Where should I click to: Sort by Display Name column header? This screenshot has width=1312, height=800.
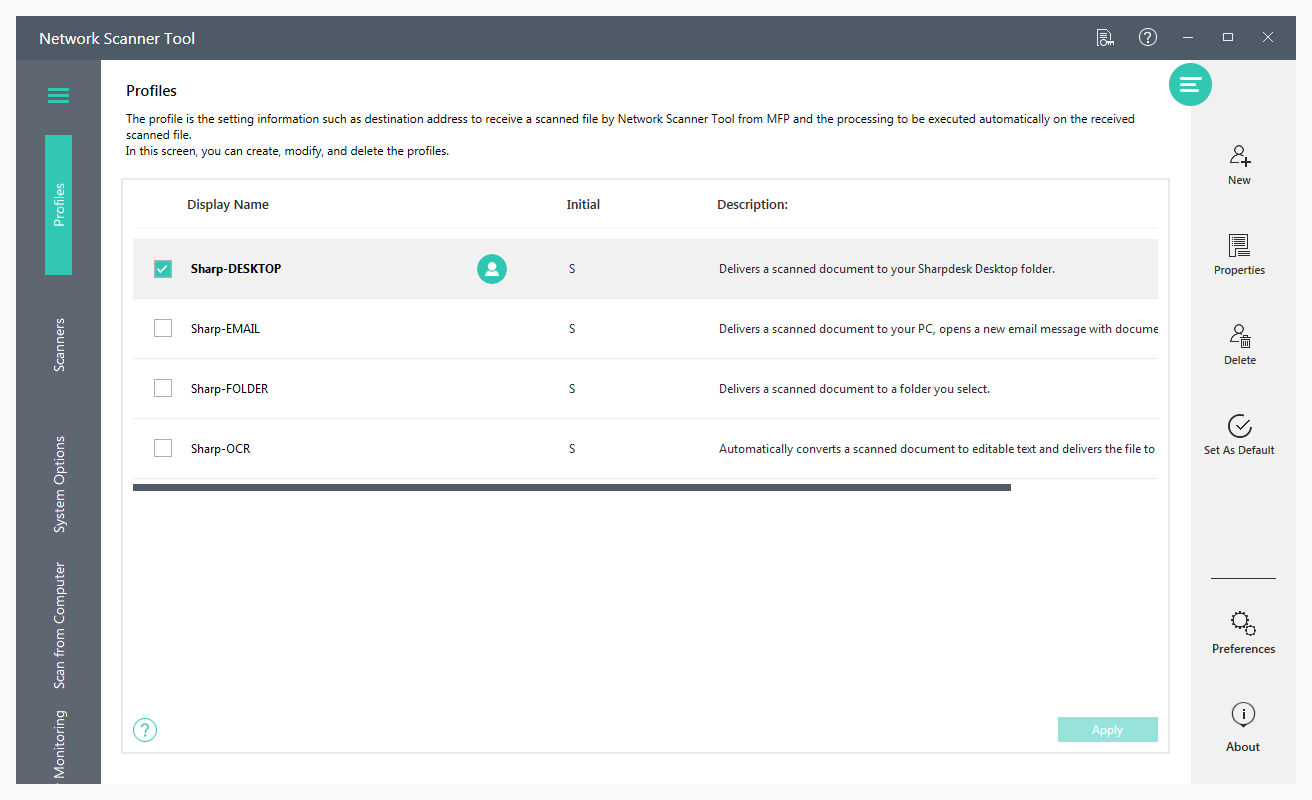pyautogui.click(x=228, y=205)
